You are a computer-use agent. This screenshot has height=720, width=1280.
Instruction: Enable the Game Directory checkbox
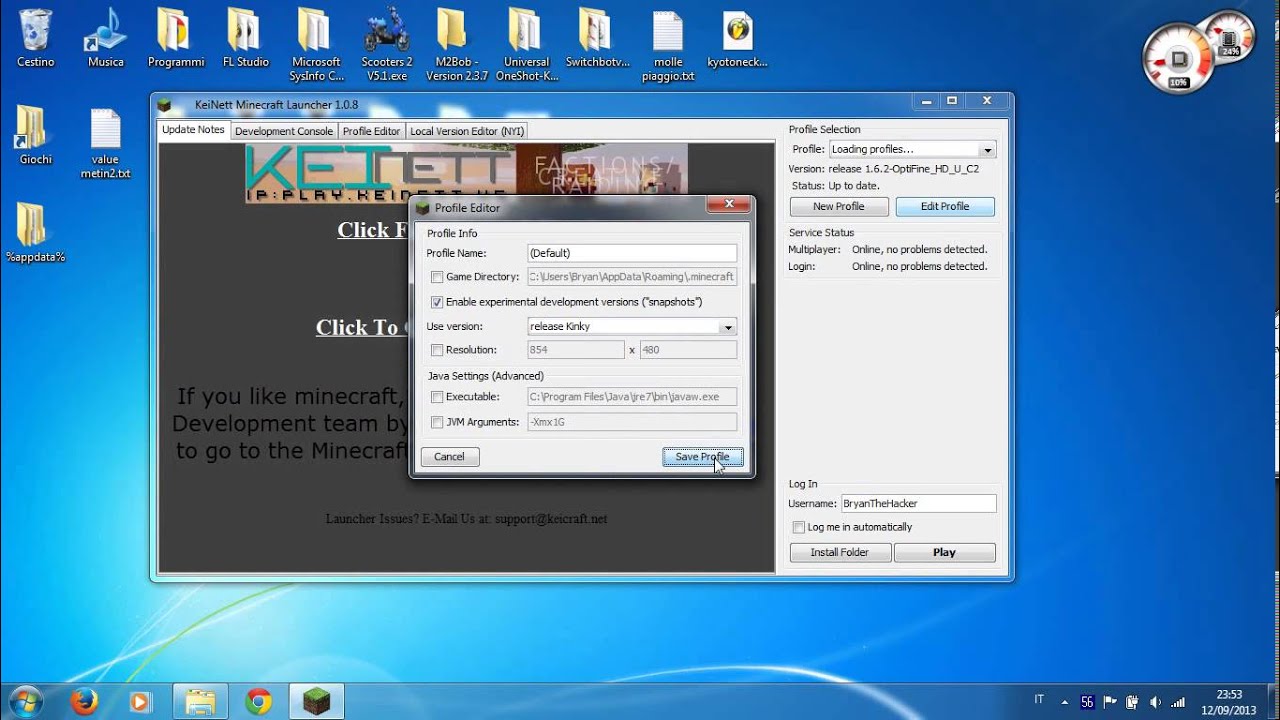(437, 277)
